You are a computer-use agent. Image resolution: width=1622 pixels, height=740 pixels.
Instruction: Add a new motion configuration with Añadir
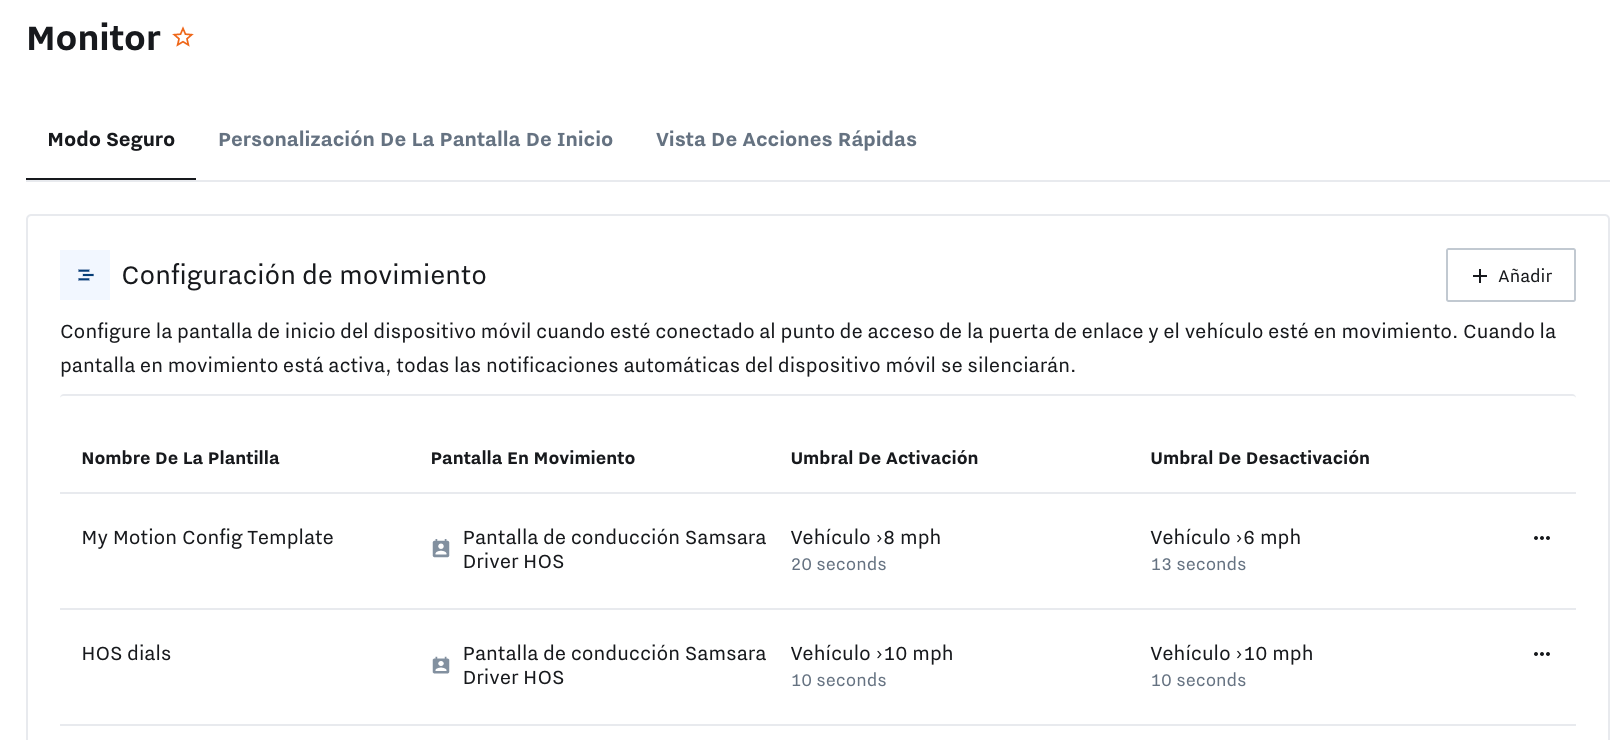click(1511, 275)
